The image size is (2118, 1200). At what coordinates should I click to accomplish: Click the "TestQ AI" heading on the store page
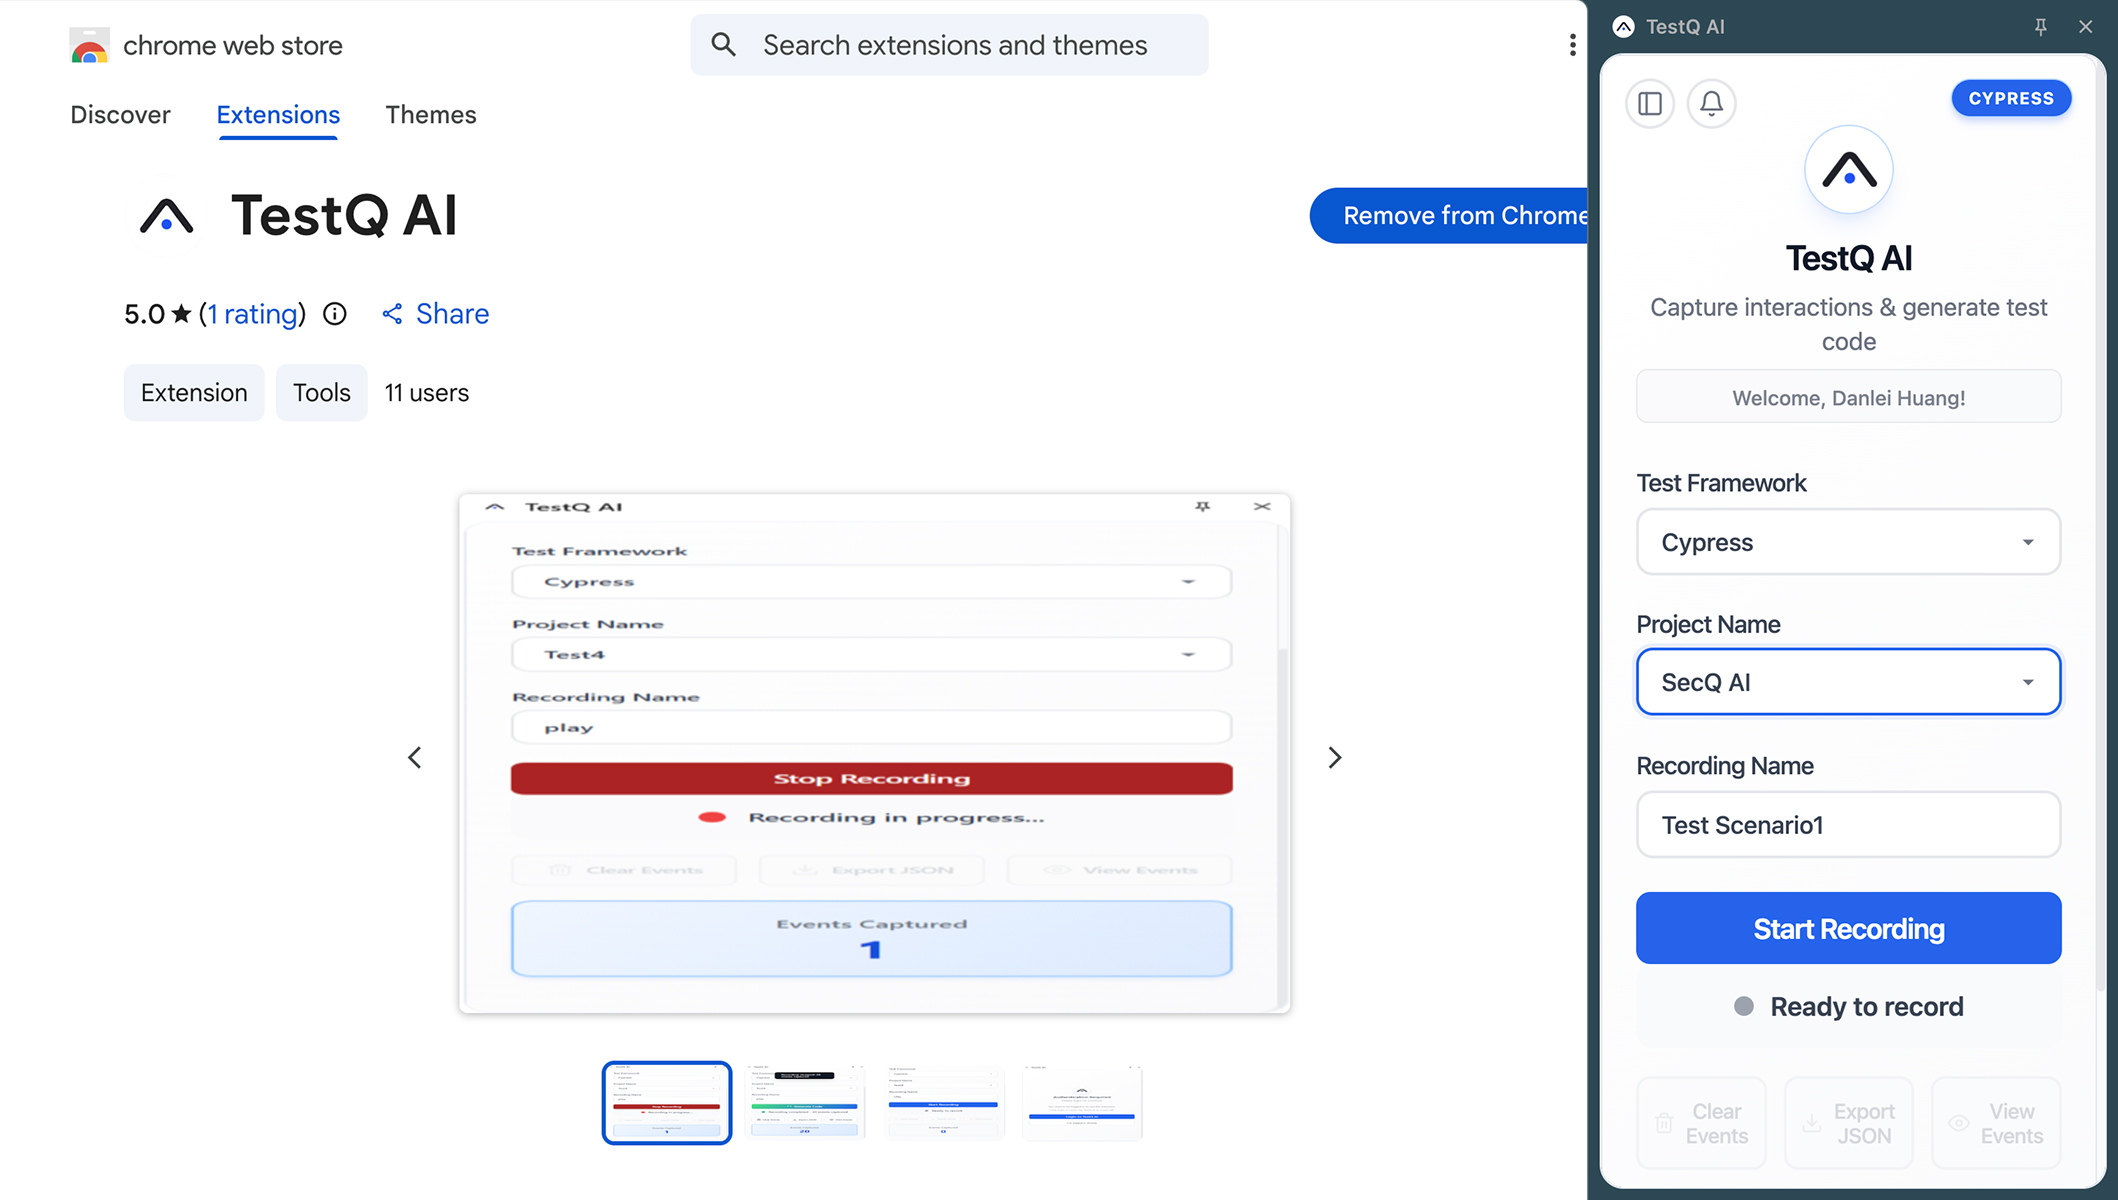pyautogui.click(x=344, y=216)
